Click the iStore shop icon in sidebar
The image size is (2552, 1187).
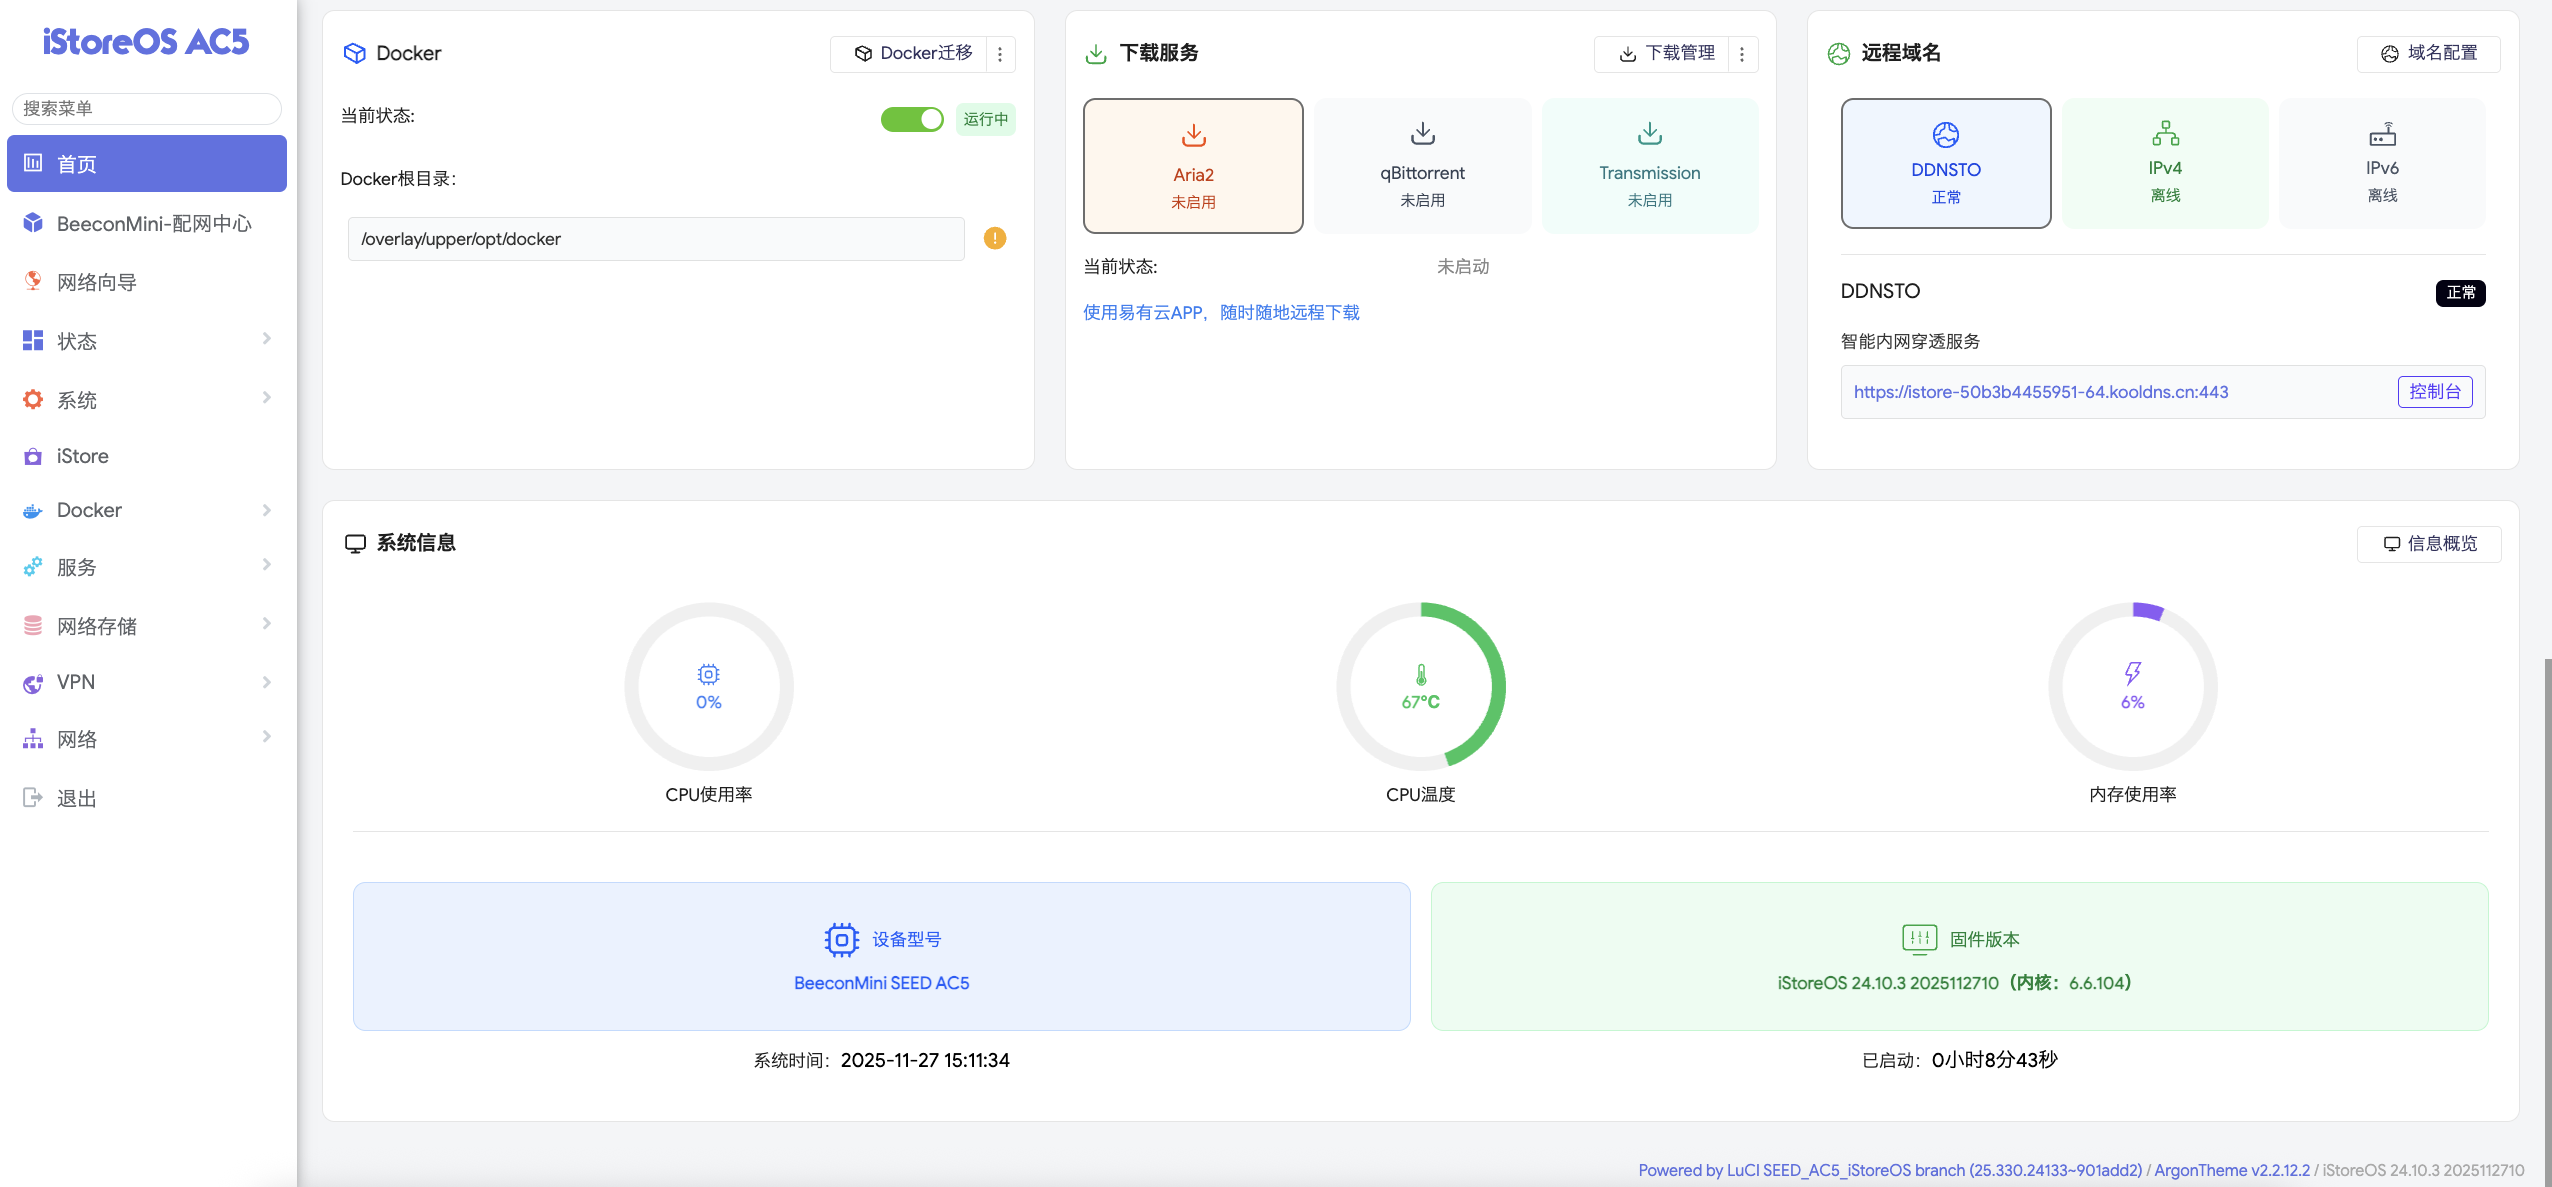tap(33, 456)
